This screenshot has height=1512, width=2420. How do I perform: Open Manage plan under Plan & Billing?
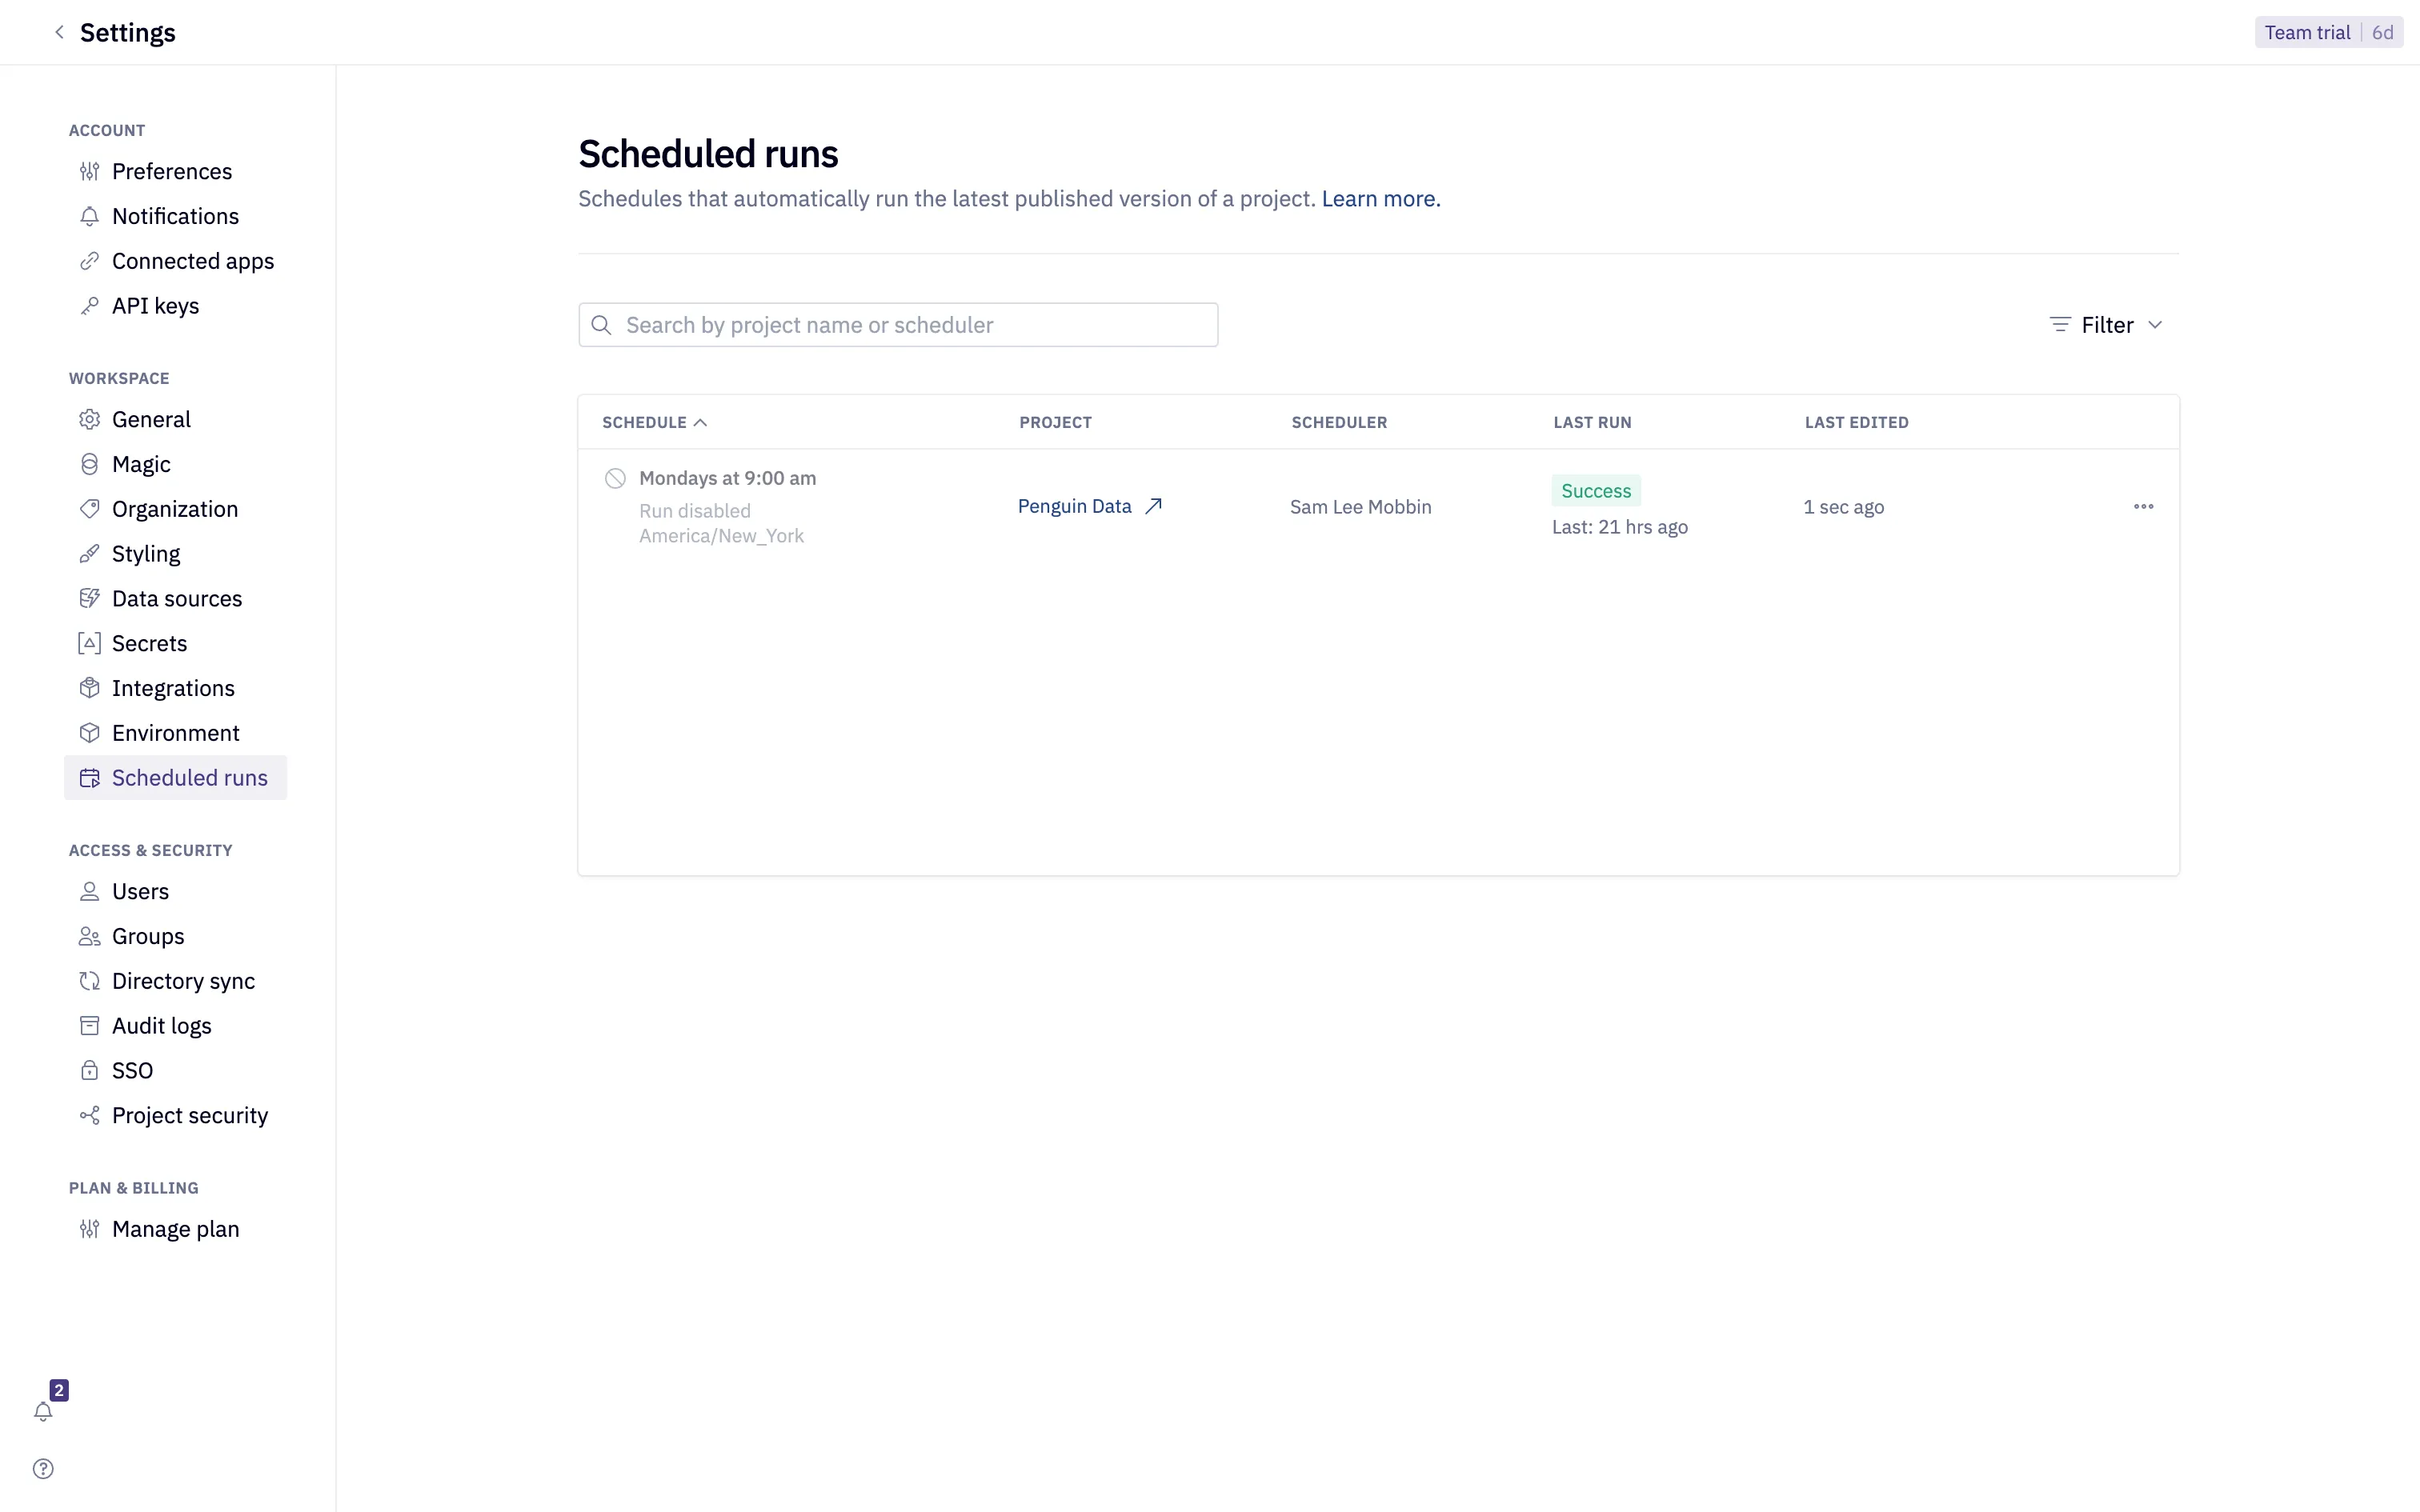click(175, 1228)
